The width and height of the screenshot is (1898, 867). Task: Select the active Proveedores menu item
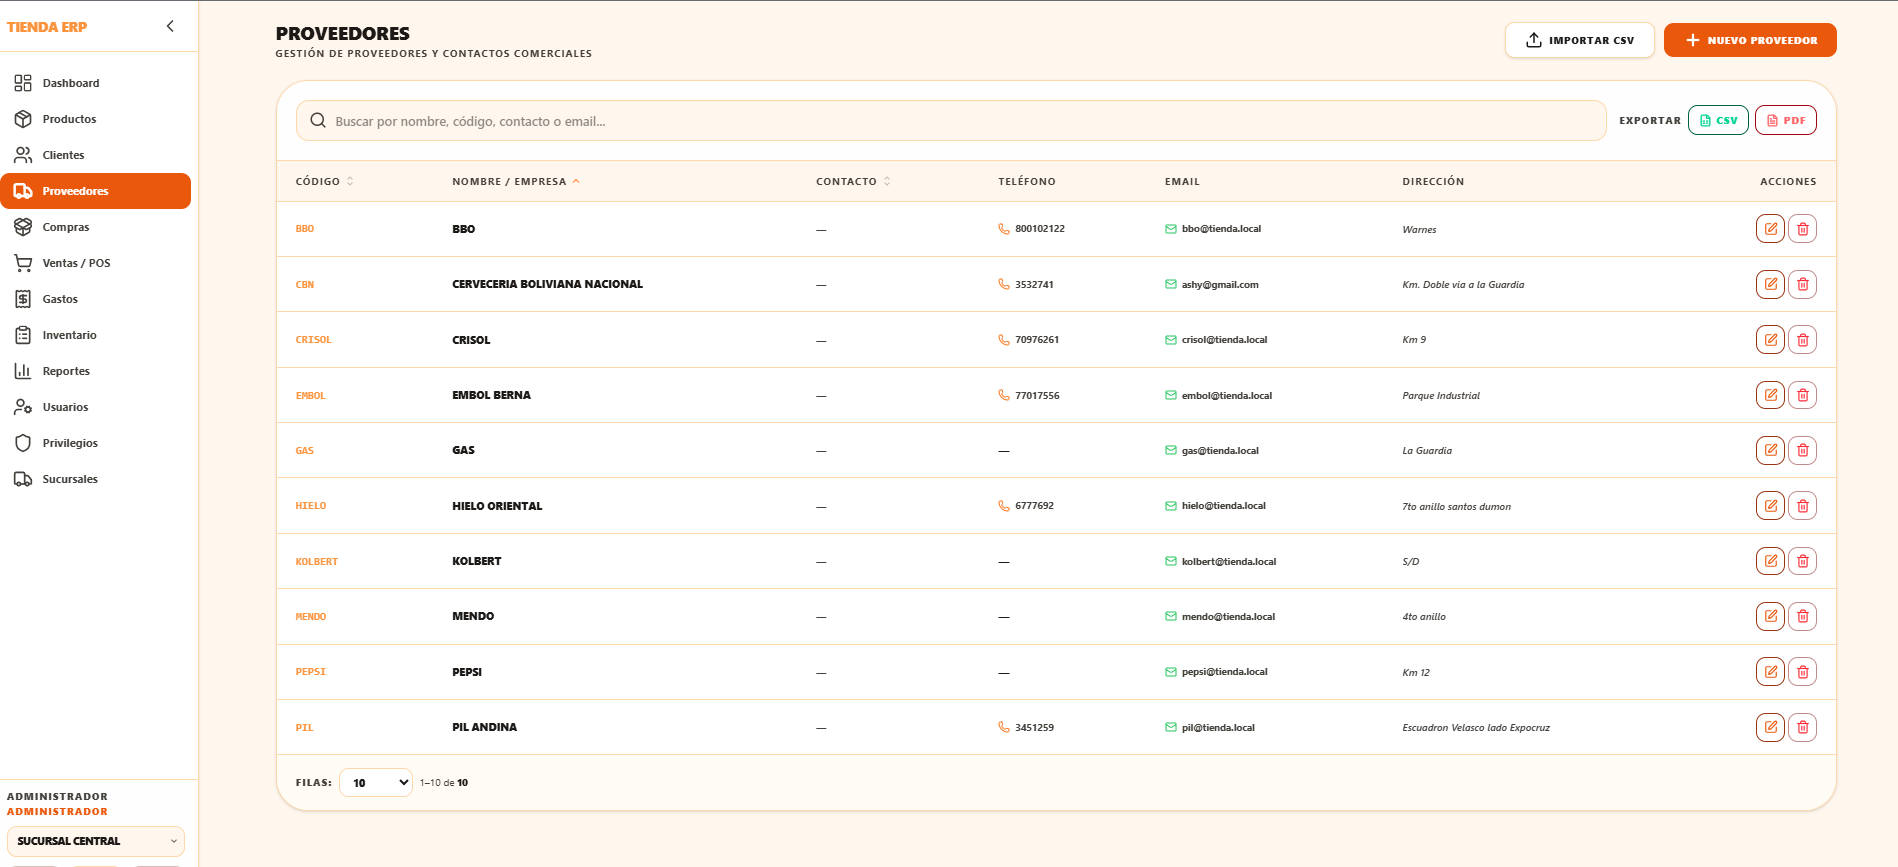tap(96, 191)
